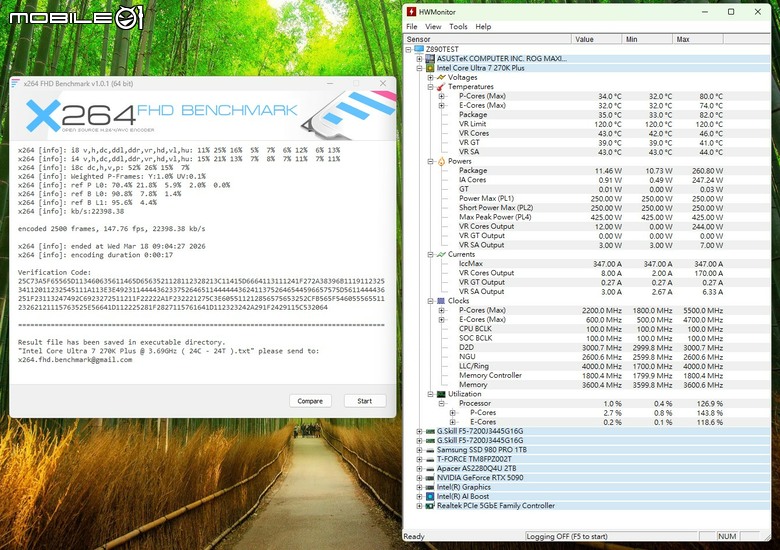This screenshot has height=550, width=780.
Task: Click the Utilization monitor icon
Action: 441,394
